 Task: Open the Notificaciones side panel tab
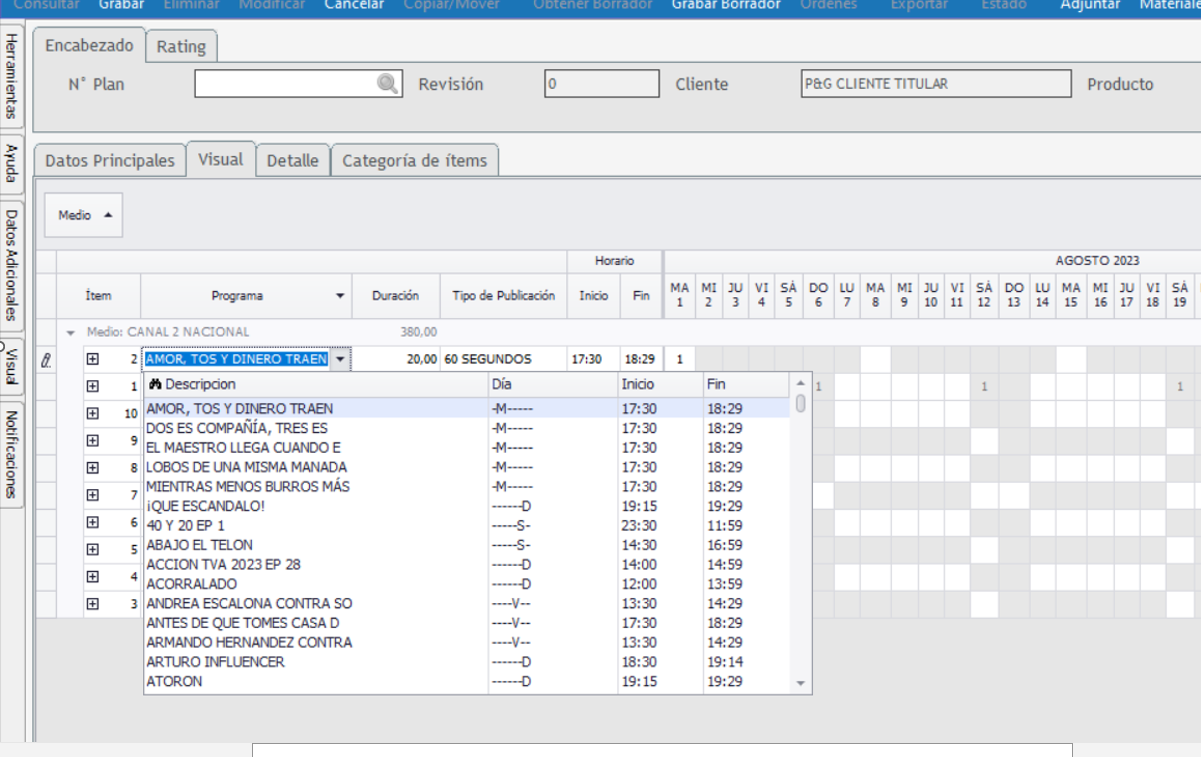11,454
